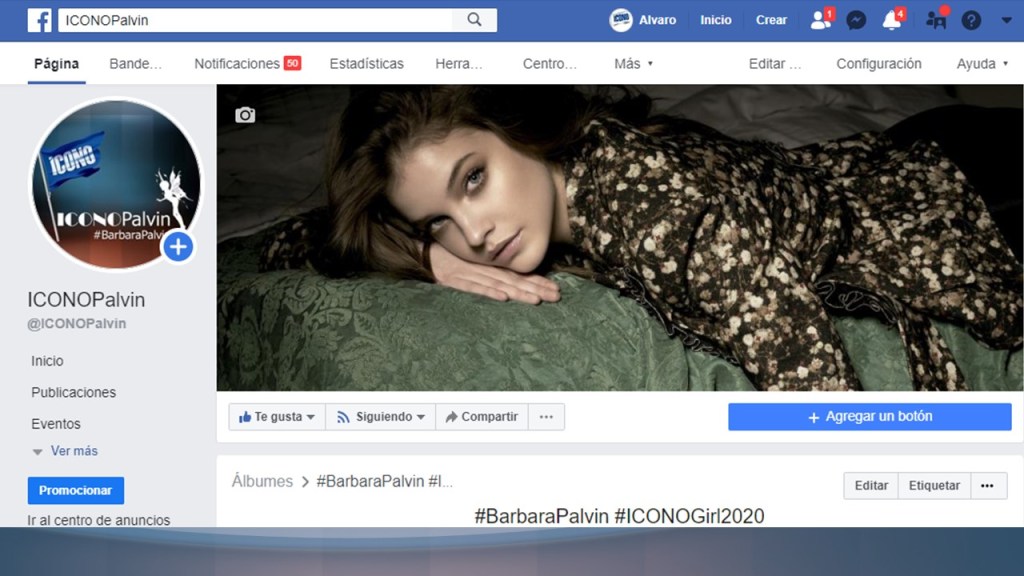Expand the Más dropdown menu

point(634,64)
